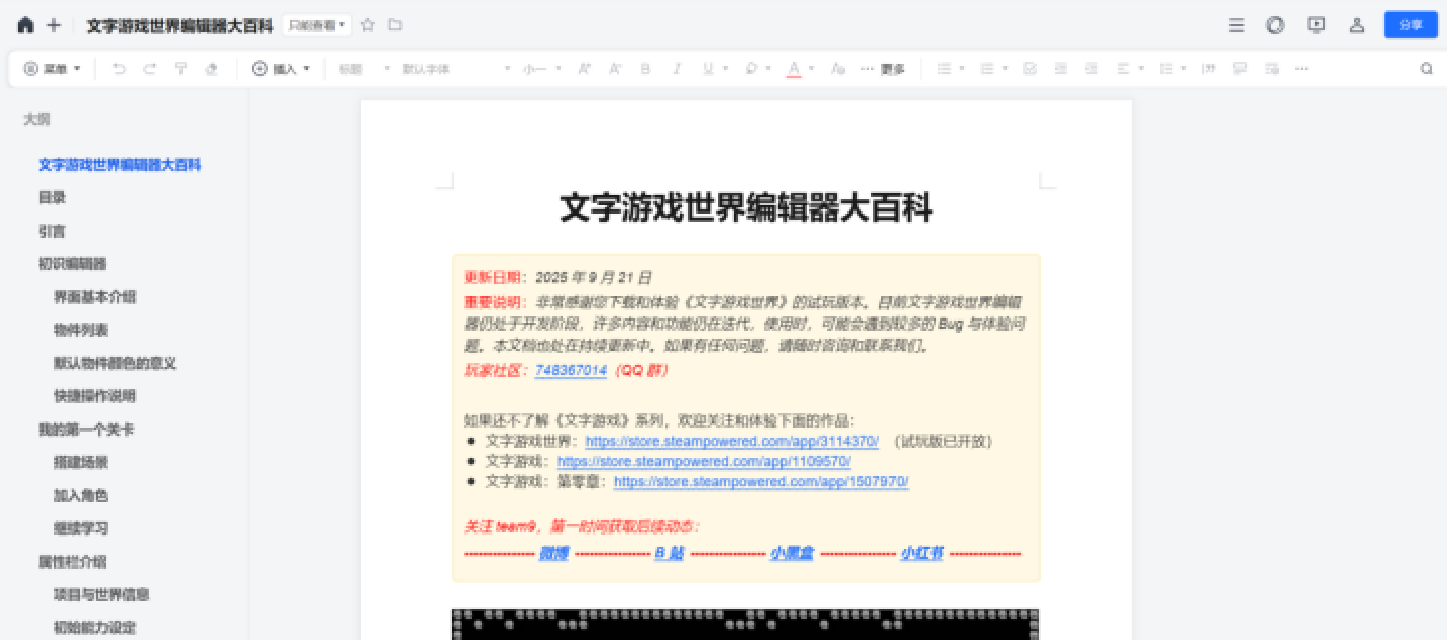
Task: Open the Steam link for app 1109570
Action: (703, 461)
